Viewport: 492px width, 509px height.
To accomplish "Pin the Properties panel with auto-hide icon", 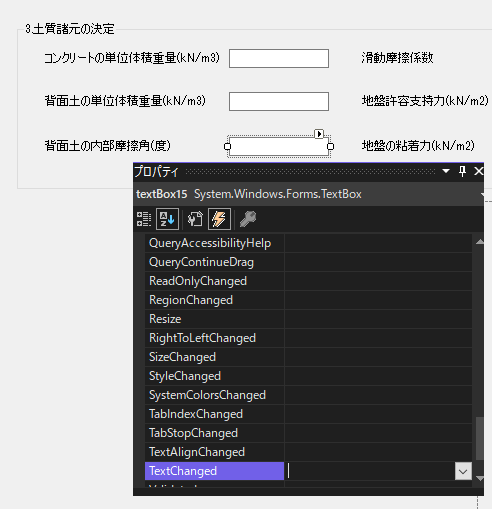I will [462, 171].
